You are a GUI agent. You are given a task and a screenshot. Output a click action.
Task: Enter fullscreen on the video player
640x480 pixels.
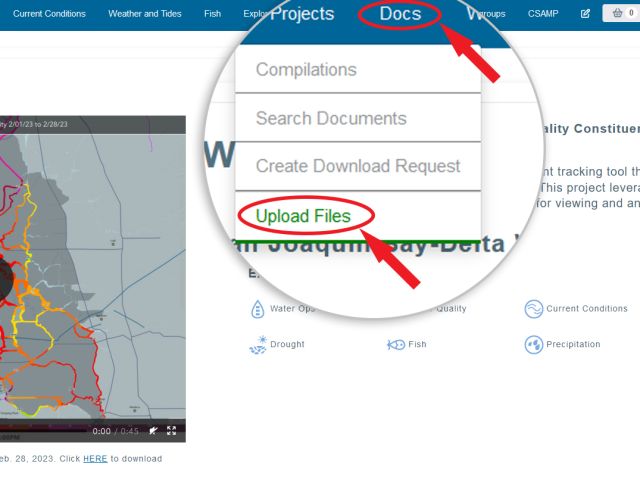171,431
